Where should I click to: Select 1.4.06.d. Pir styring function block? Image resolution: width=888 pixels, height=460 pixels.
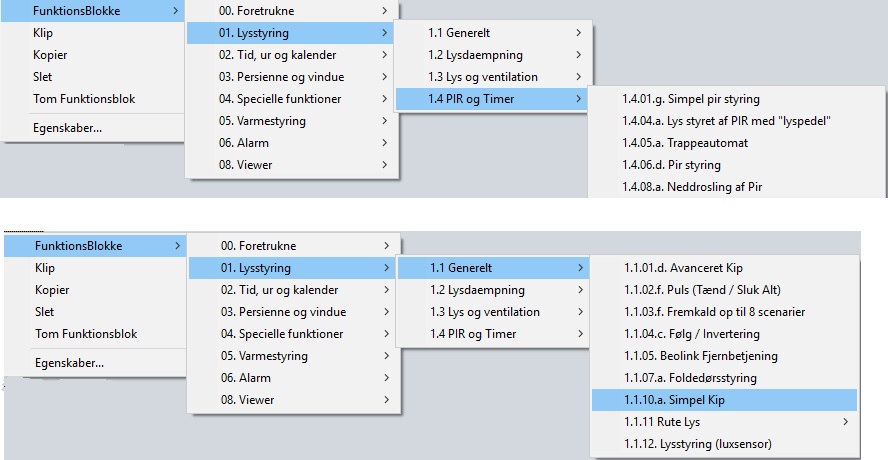pos(671,165)
